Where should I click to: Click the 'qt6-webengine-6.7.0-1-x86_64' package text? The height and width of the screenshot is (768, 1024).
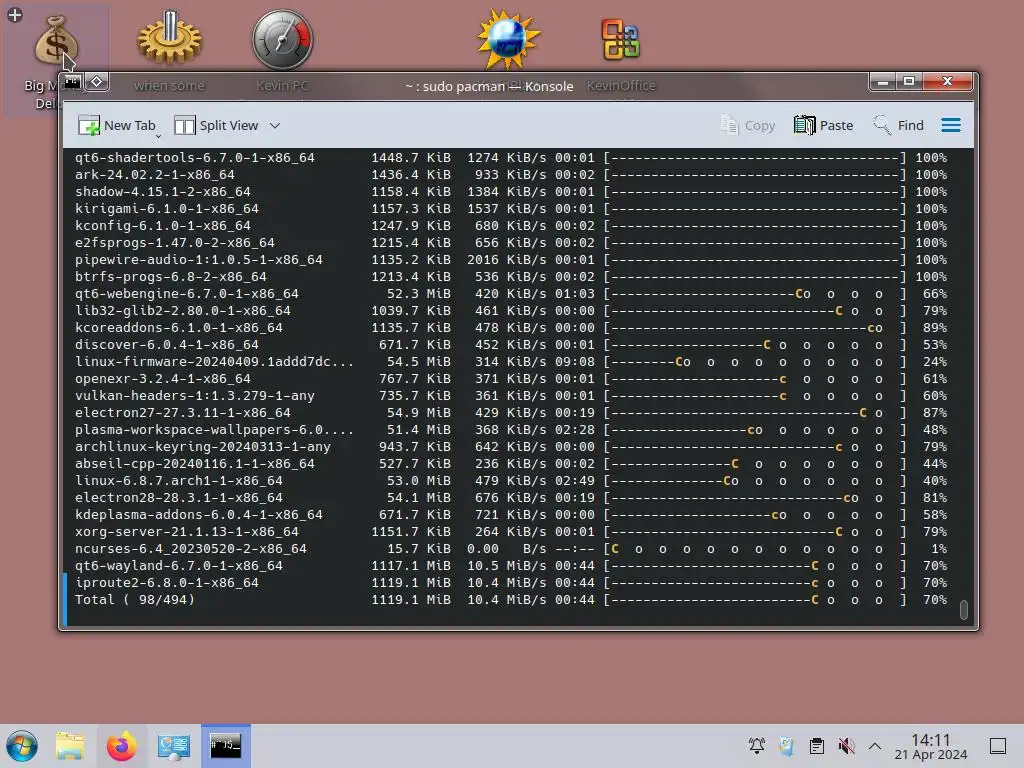187,293
